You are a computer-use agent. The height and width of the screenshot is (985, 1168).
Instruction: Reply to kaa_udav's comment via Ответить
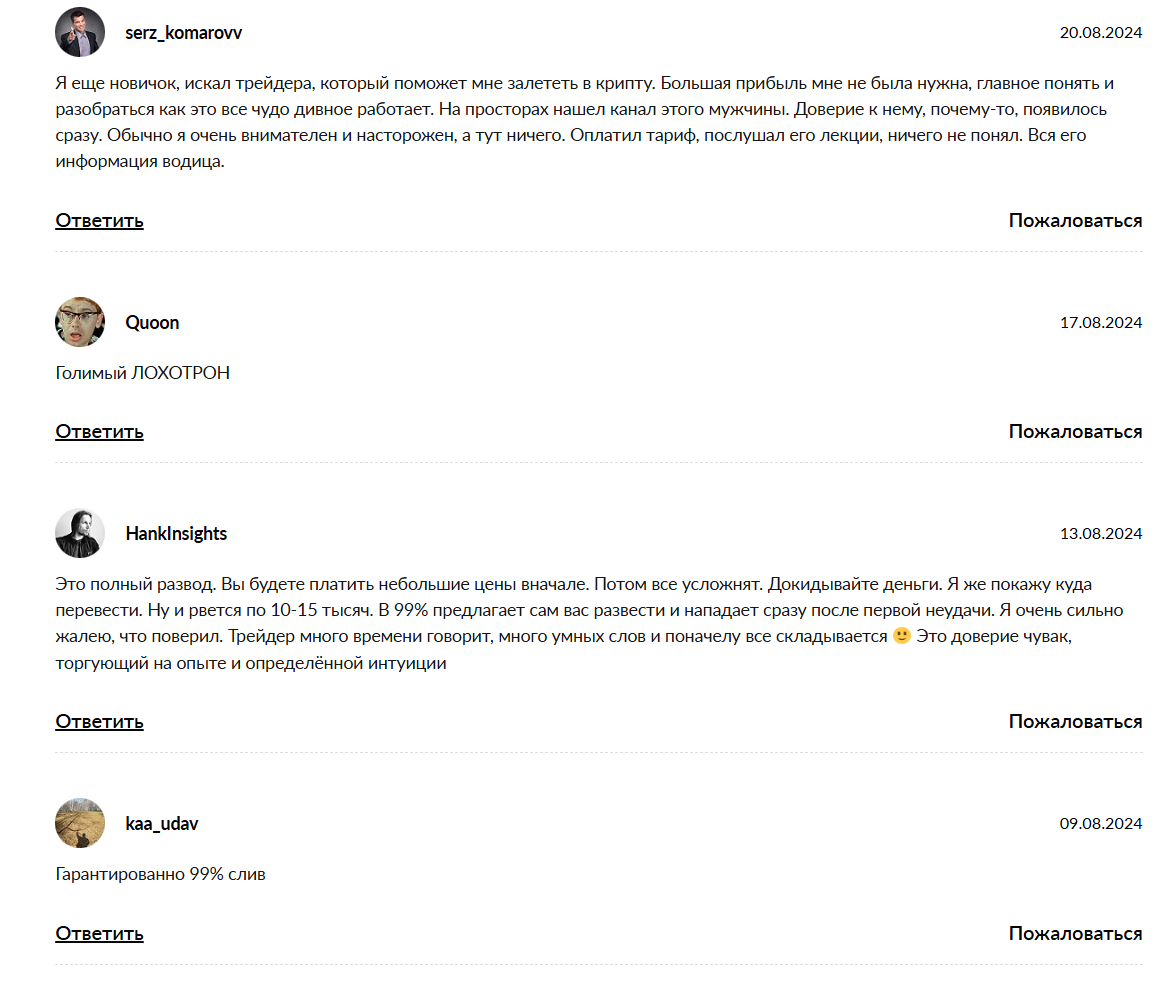coord(99,933)
